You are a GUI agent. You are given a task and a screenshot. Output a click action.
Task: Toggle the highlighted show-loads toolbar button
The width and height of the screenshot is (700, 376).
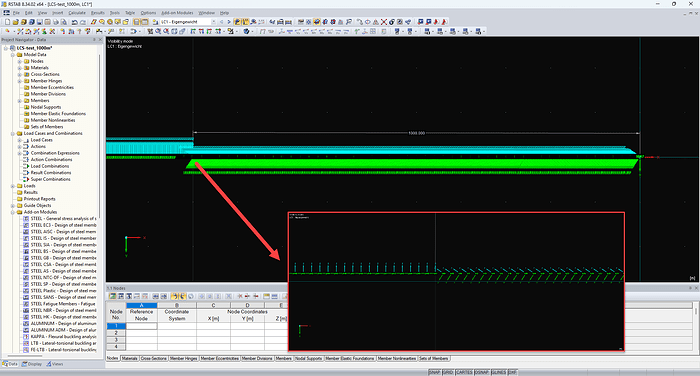tap(237, 22)
